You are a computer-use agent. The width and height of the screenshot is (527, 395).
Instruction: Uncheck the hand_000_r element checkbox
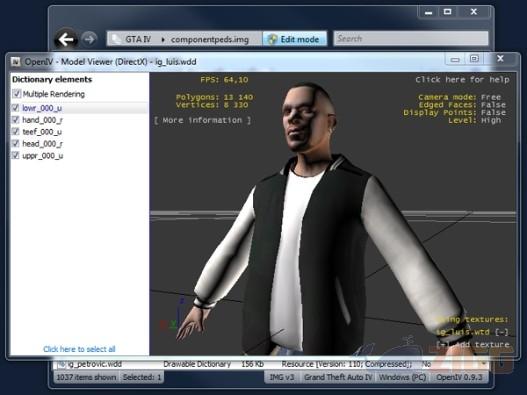[x=15, y=120]
